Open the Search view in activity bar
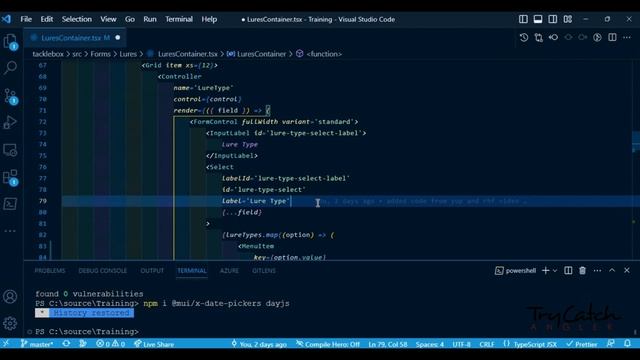The height and width of the screenshot is (360, 640). (10, 68)
